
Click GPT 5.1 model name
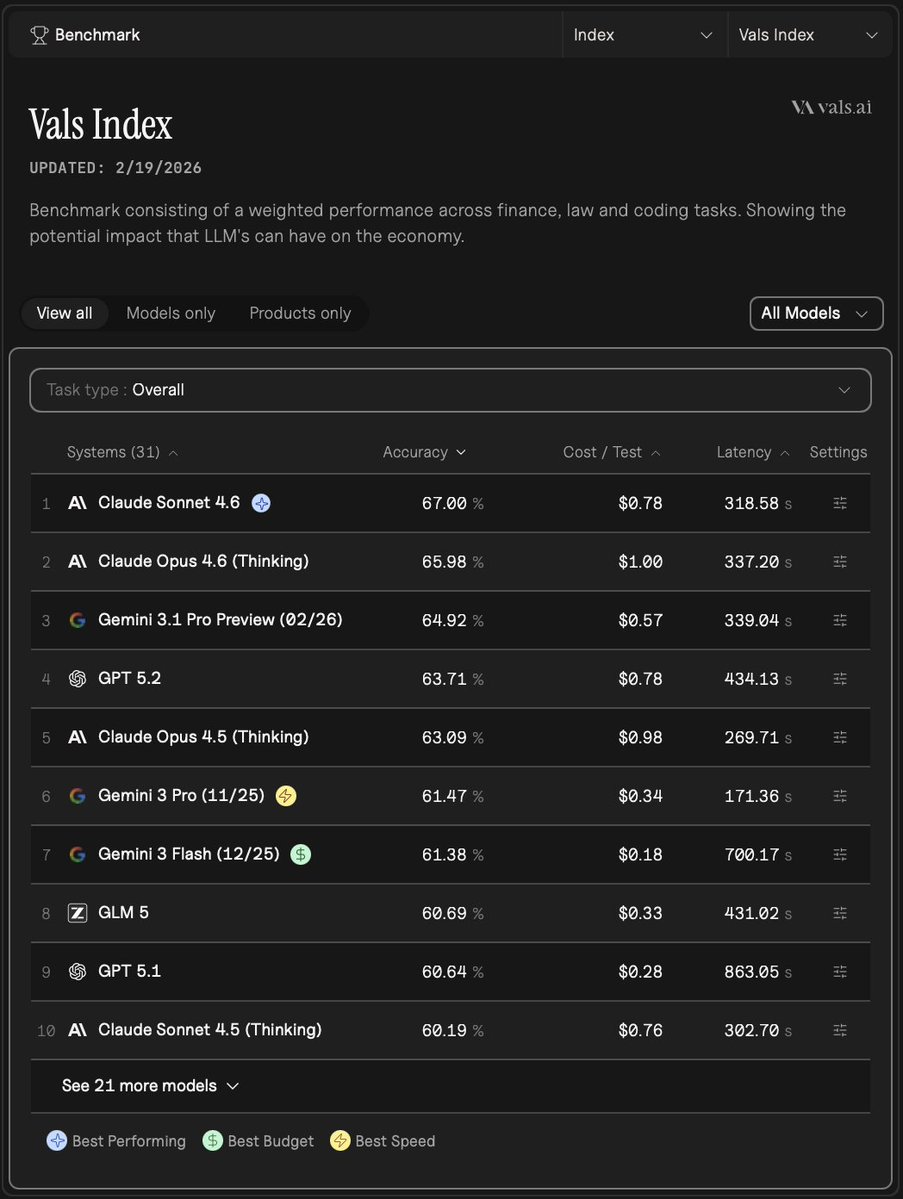coord(129,971)
